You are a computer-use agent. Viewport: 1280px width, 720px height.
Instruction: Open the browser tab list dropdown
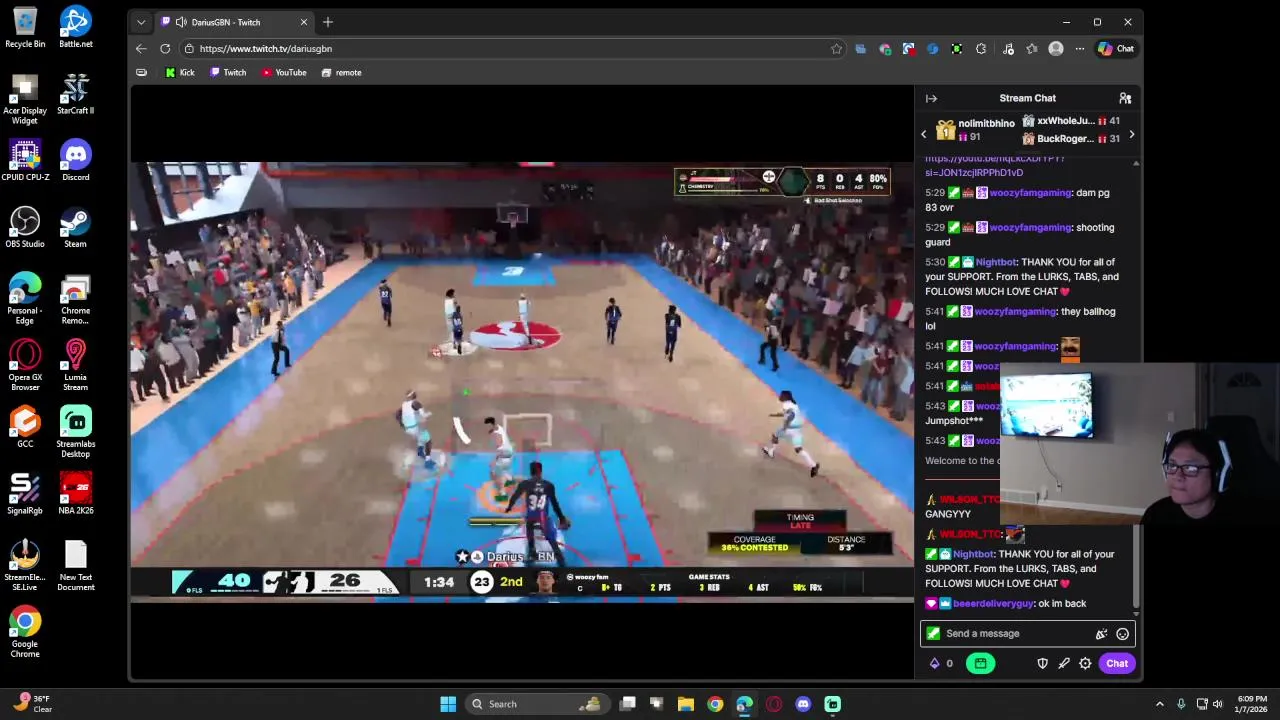[x=141, y=22]
